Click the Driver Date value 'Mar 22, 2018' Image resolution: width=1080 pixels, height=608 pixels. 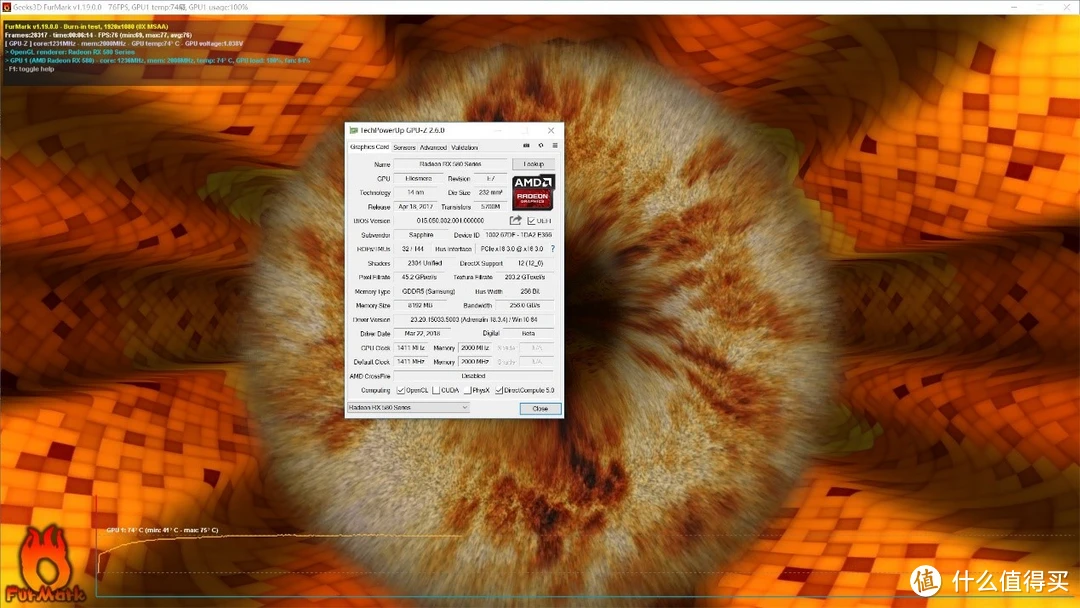point(422,333)
